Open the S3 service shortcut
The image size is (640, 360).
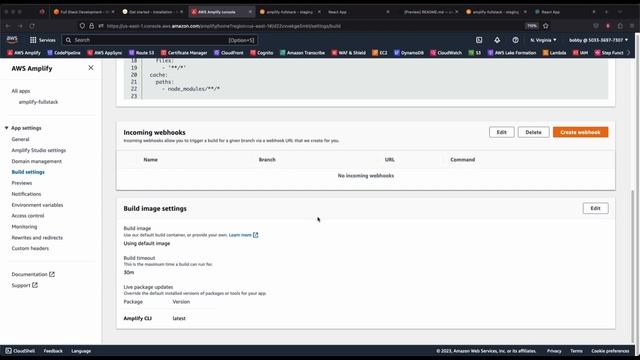click(x=475, y=53)
